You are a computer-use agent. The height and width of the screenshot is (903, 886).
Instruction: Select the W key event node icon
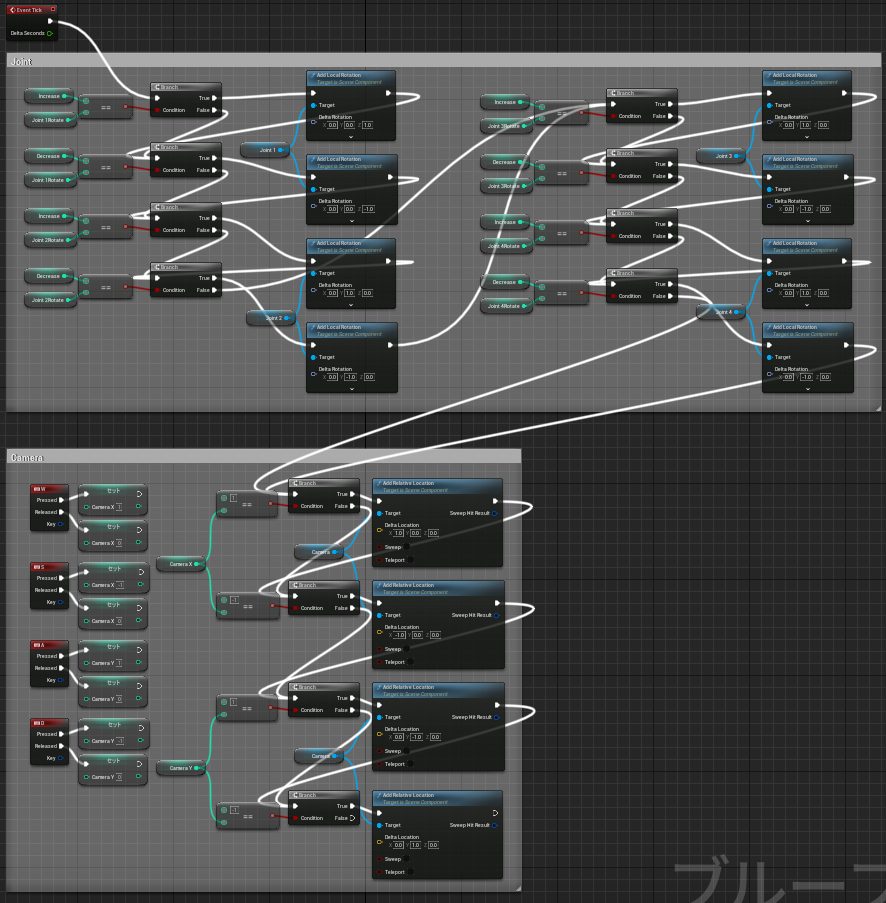click(36, 489)
